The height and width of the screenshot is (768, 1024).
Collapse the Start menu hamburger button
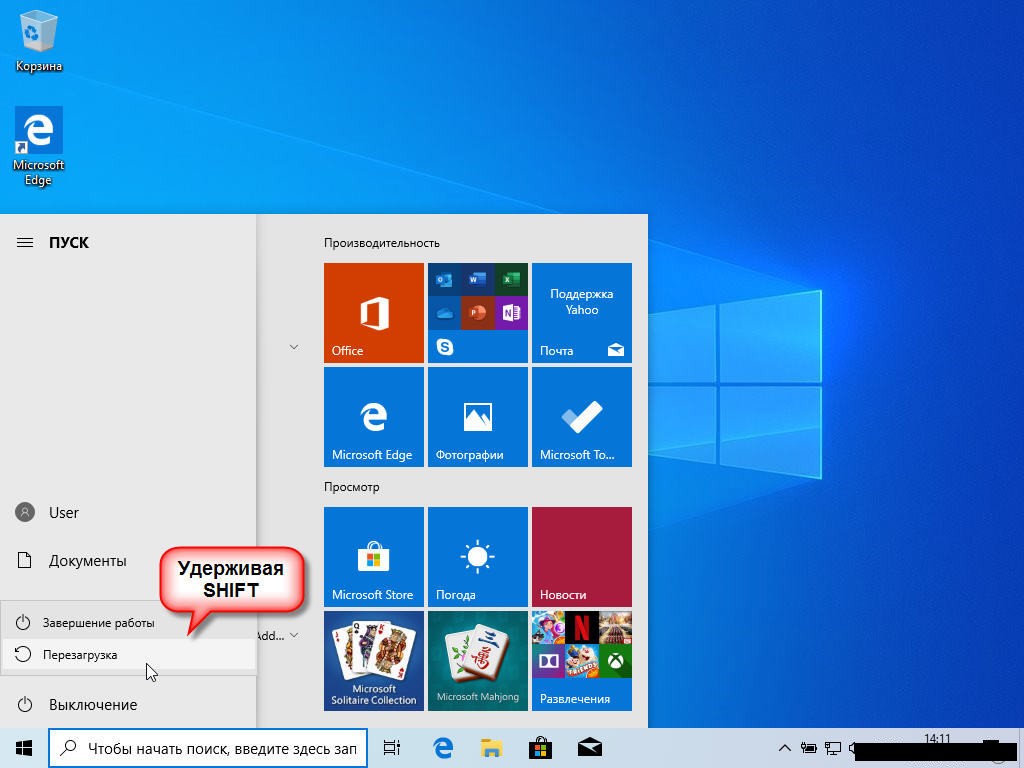click(25, 243)
